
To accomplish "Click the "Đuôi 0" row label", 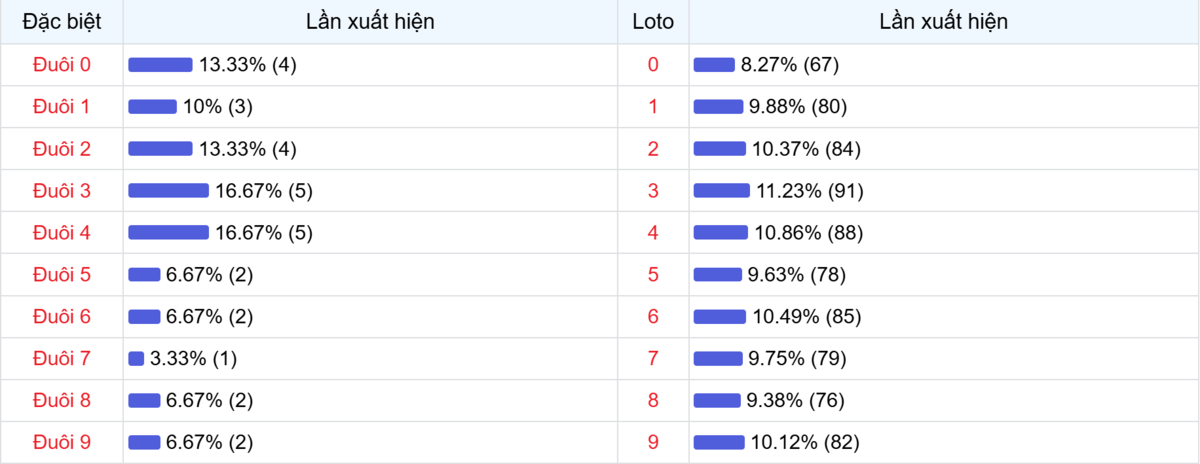I will click(62, 65).
